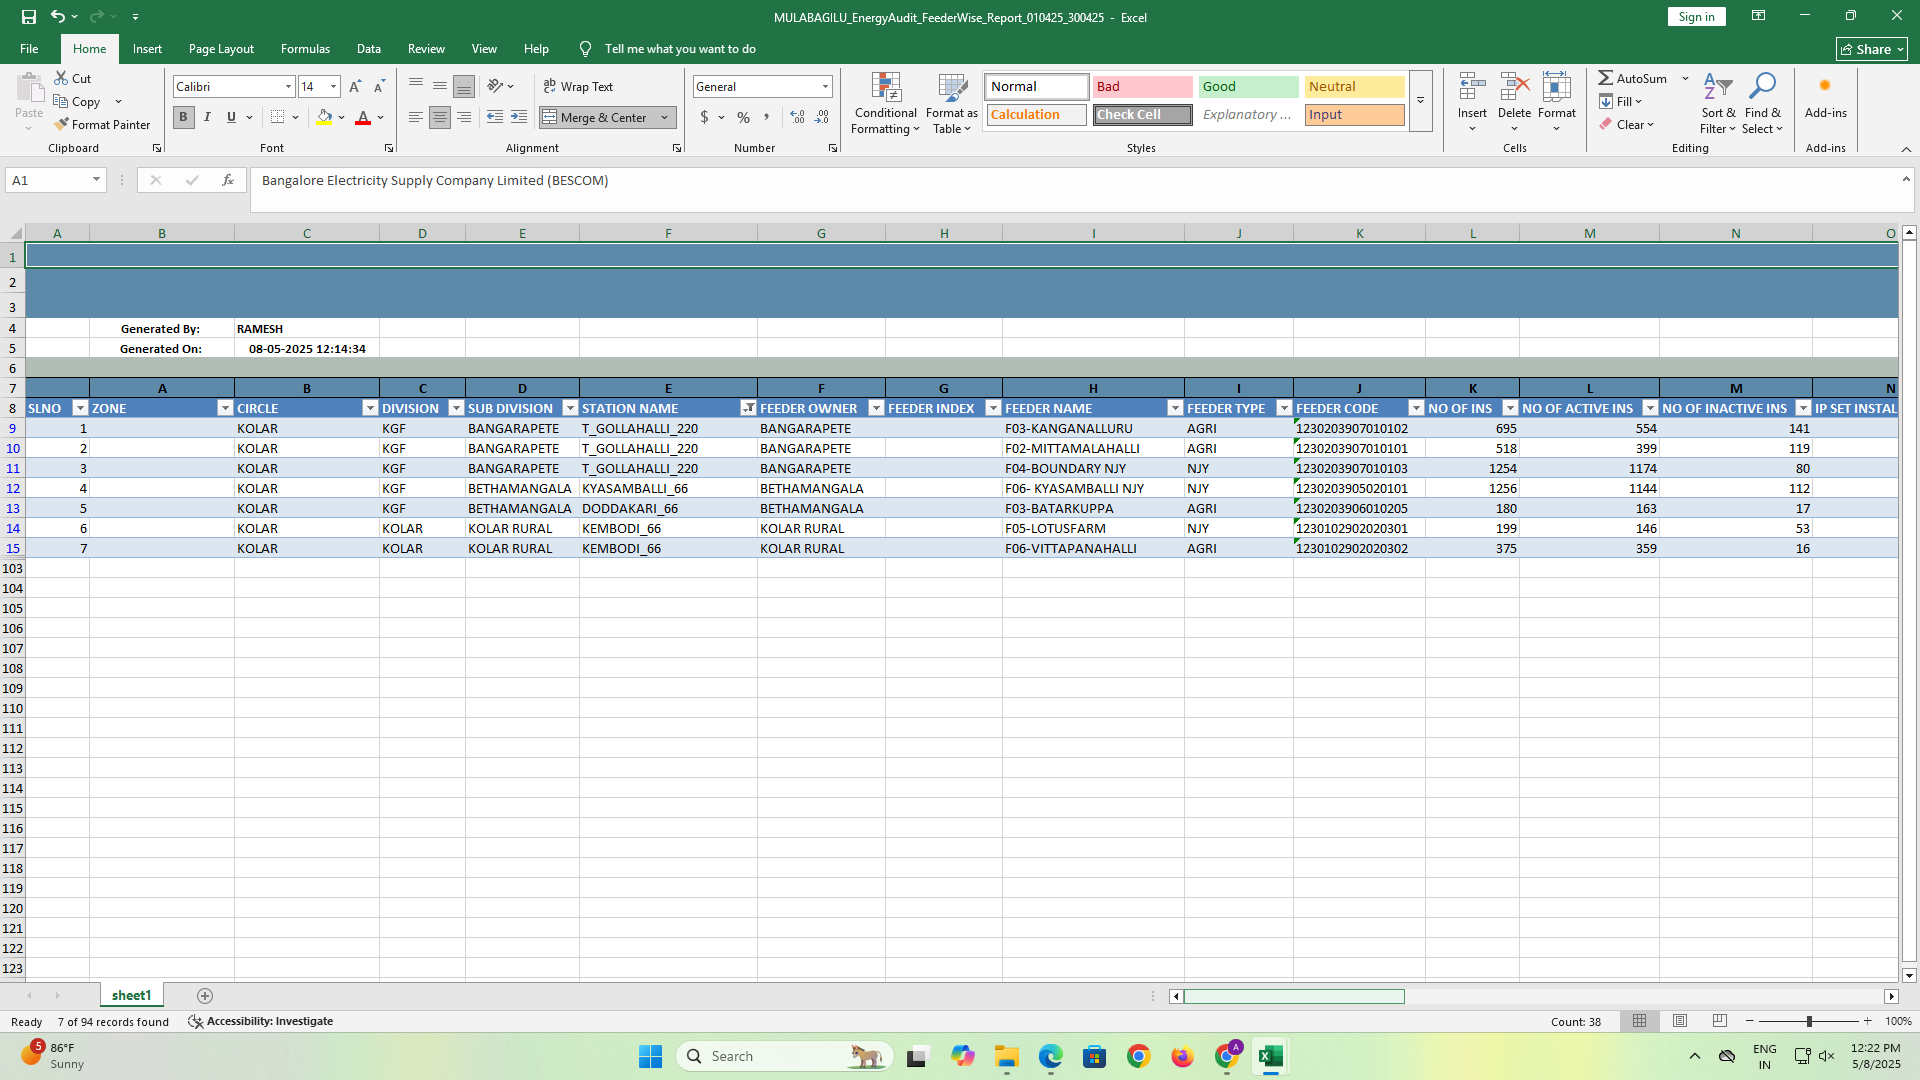1920x1080 pixels.
Task: Align text to the left
Action: coord(416,117)
